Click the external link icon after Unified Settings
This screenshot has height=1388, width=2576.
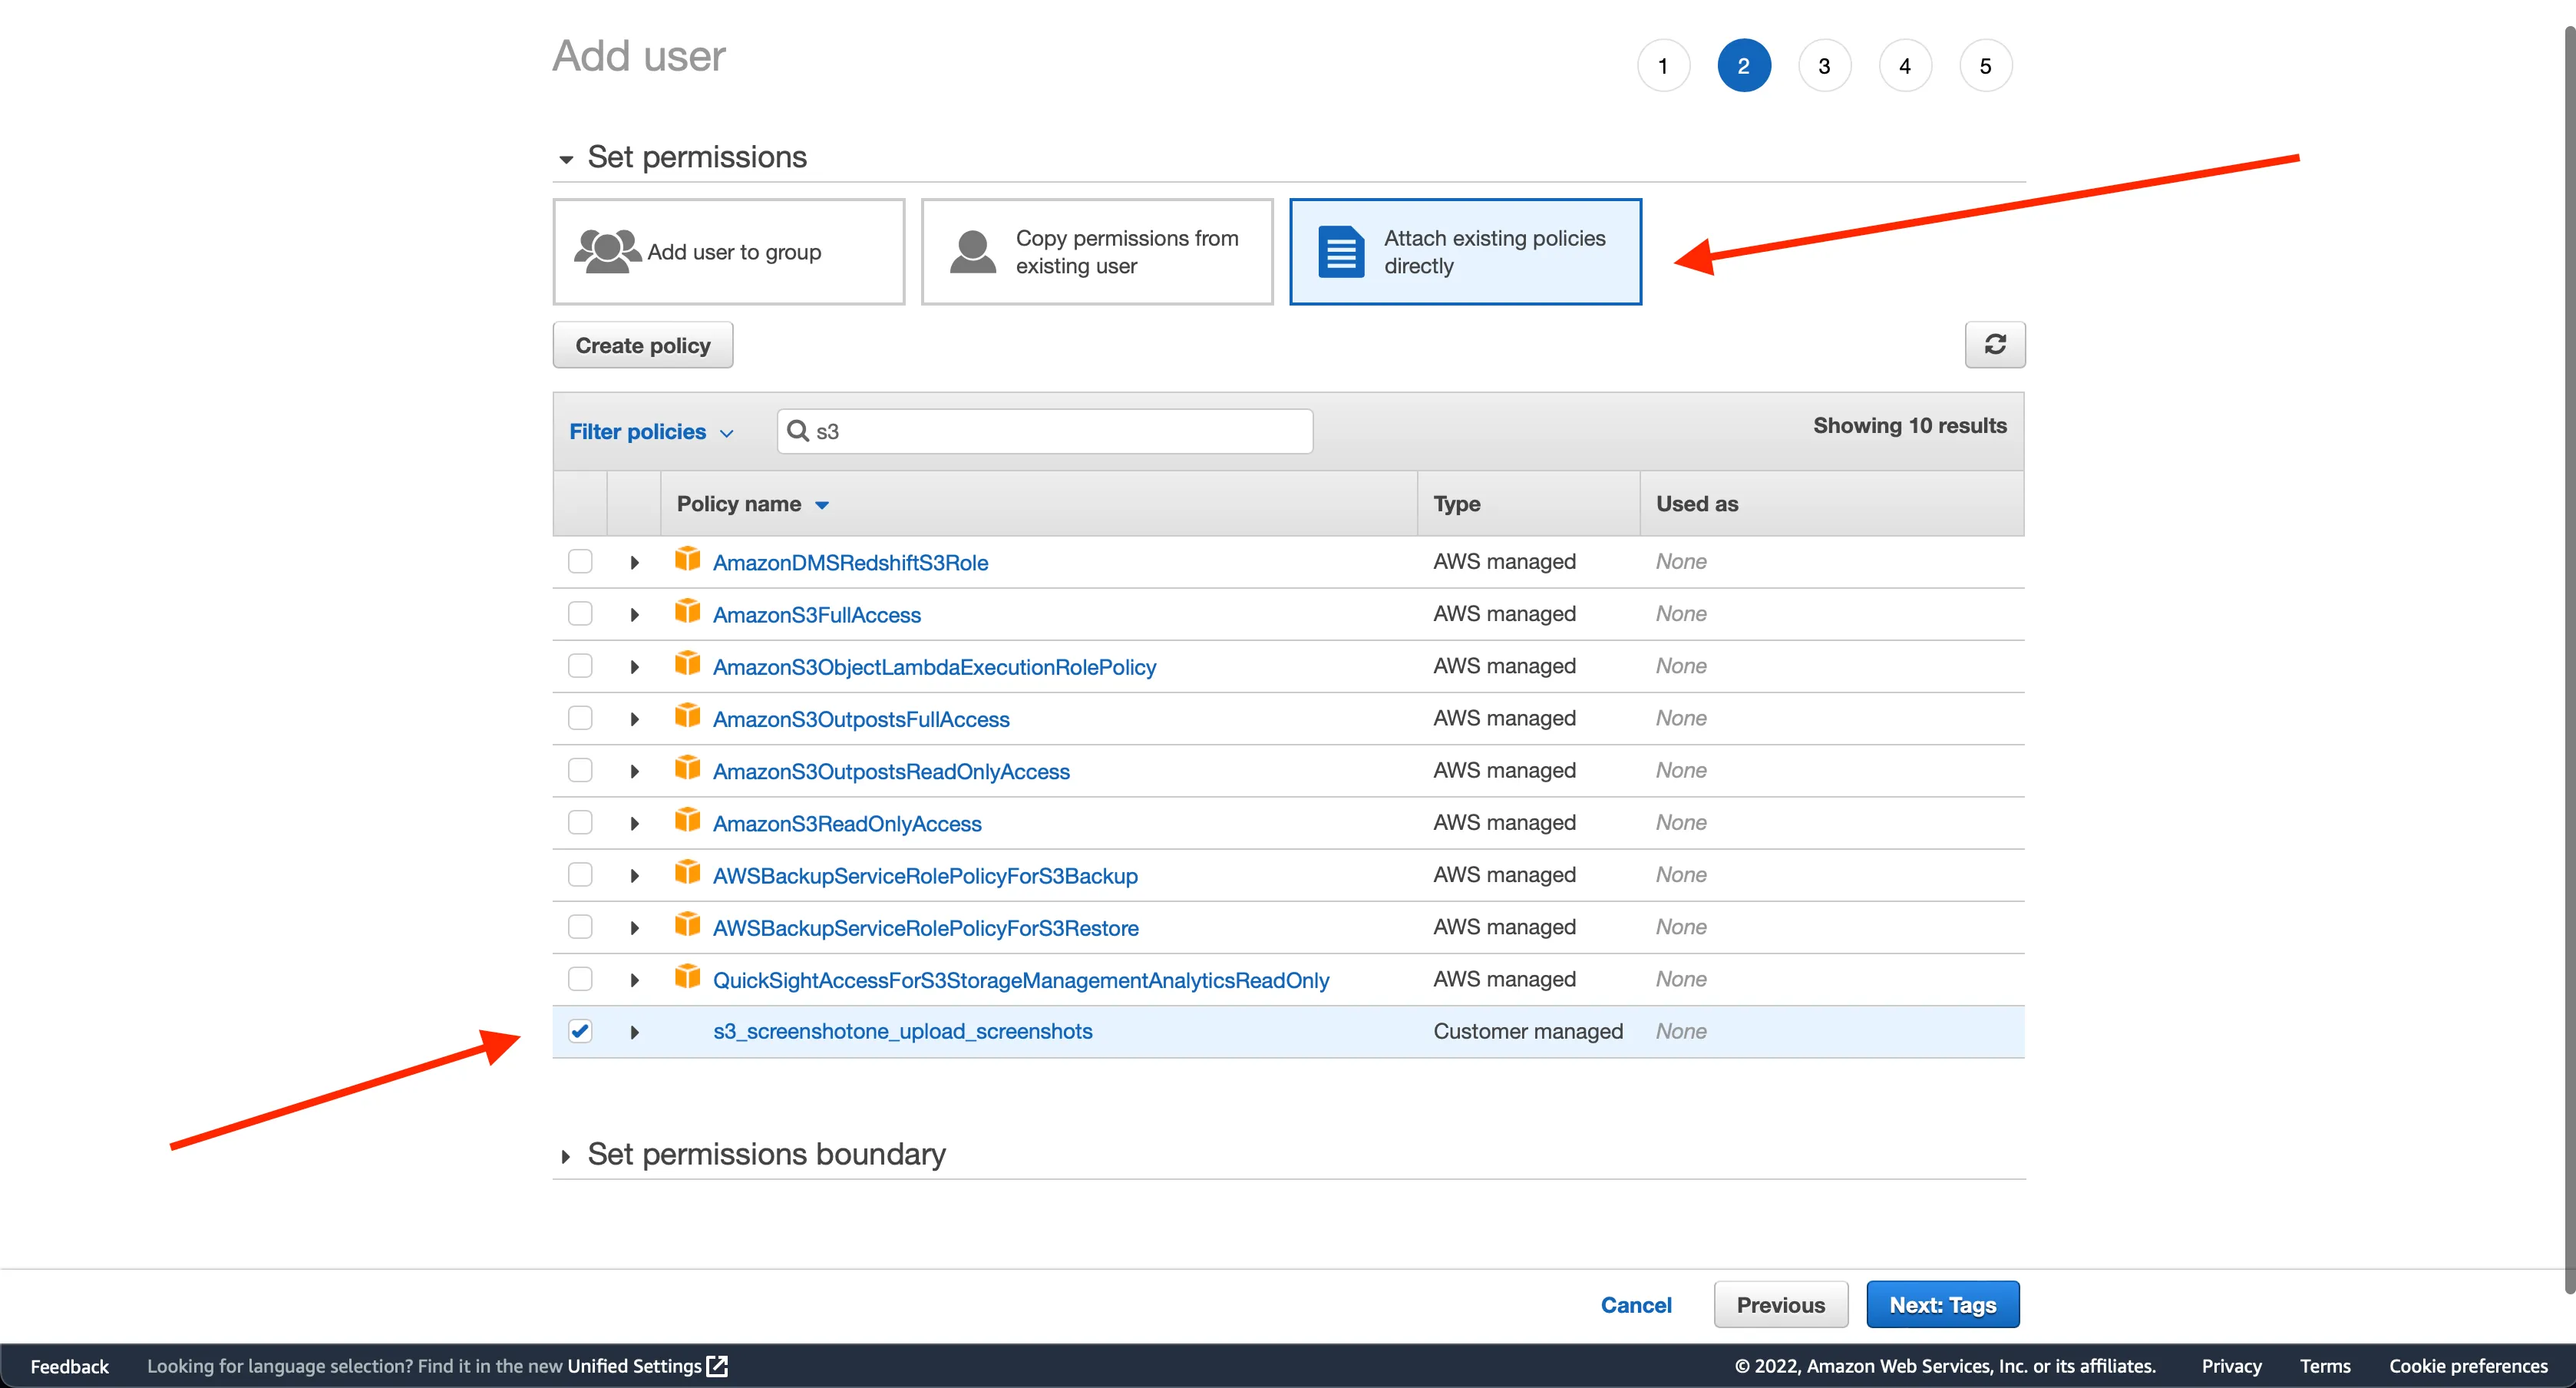[x=717, y=1366]
